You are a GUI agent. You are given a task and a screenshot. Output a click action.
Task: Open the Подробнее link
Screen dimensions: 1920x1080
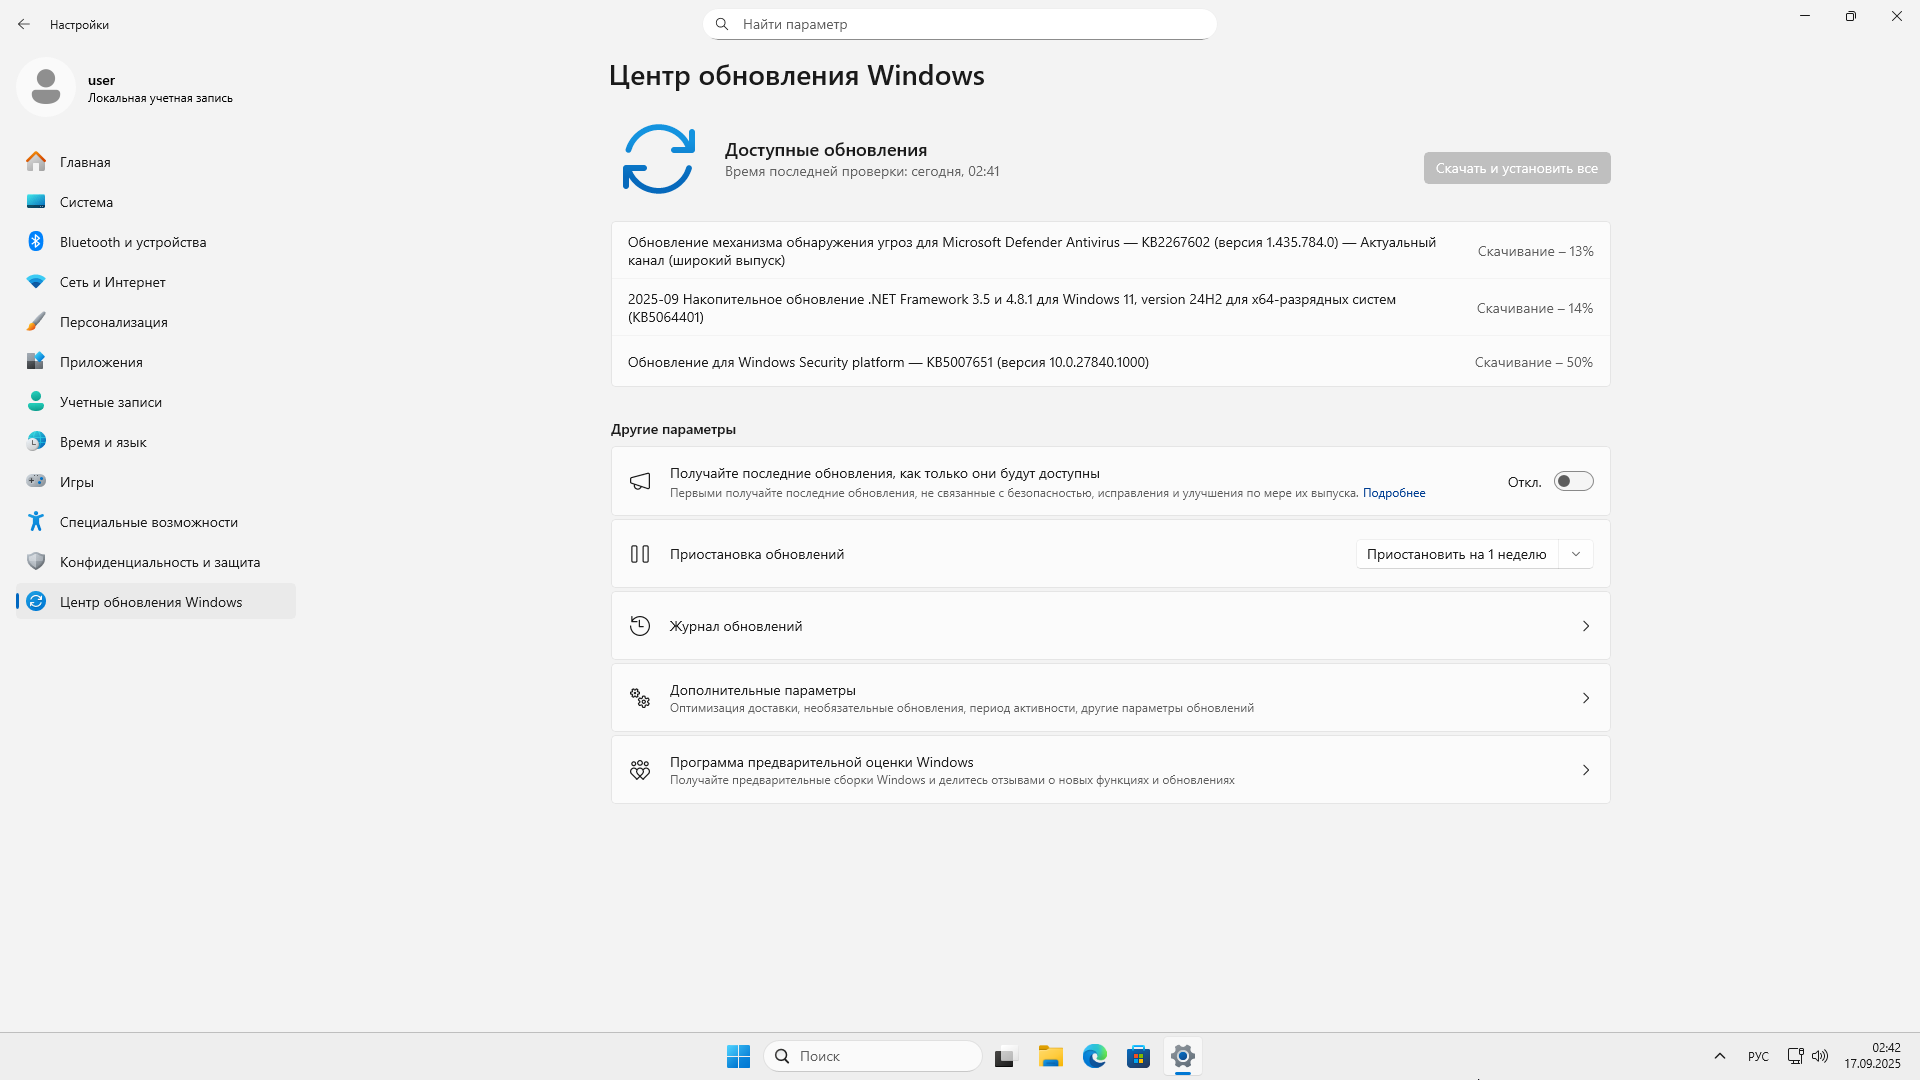(1394, 493)
